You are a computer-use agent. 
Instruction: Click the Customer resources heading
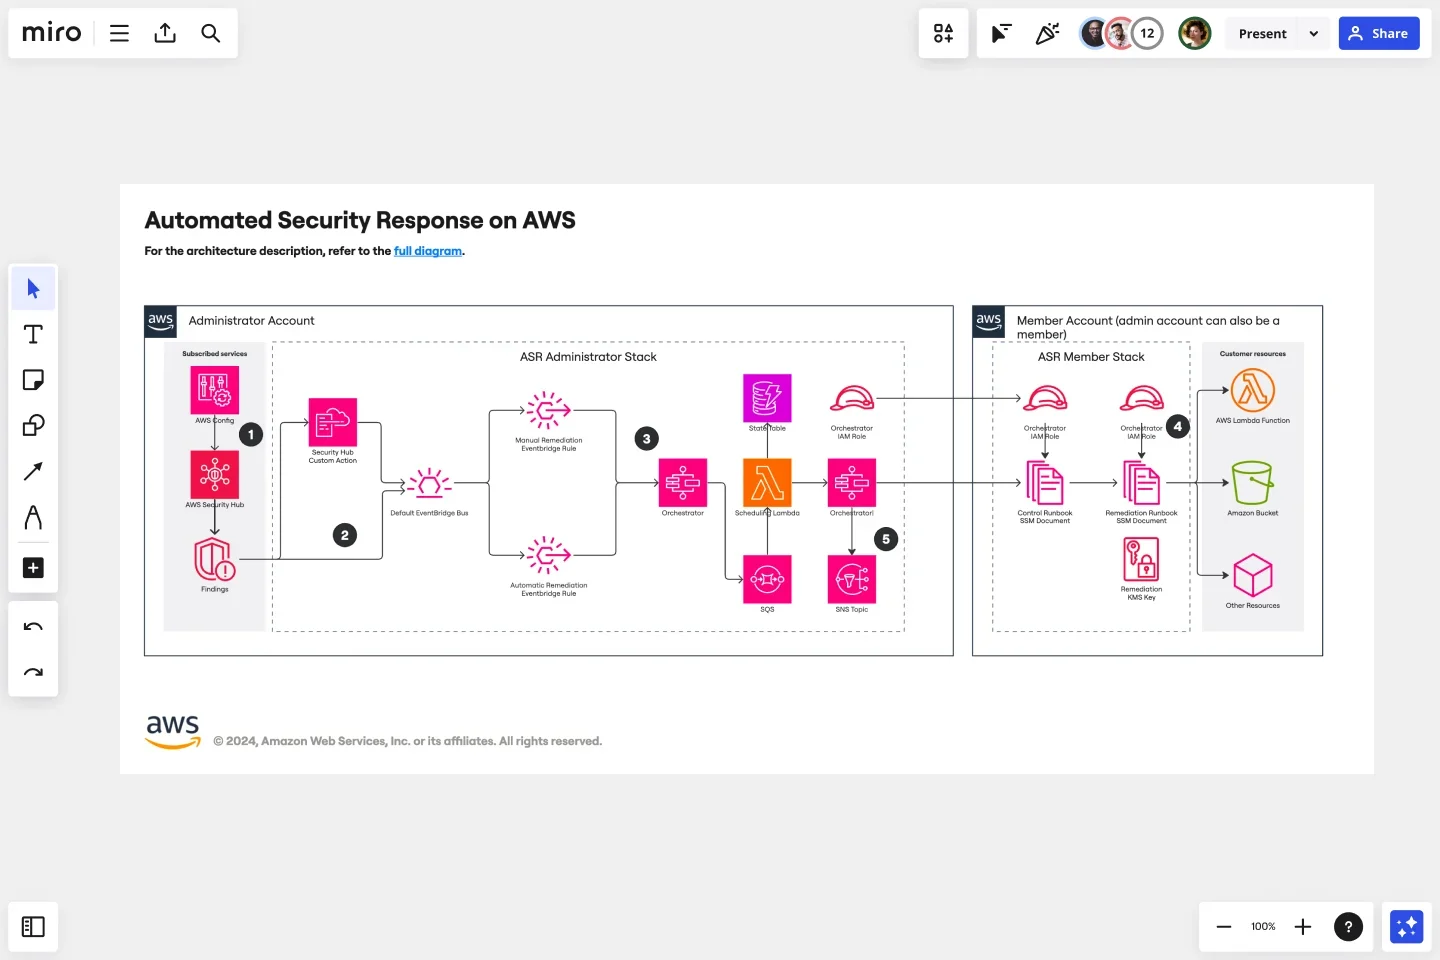(1253, 354)
